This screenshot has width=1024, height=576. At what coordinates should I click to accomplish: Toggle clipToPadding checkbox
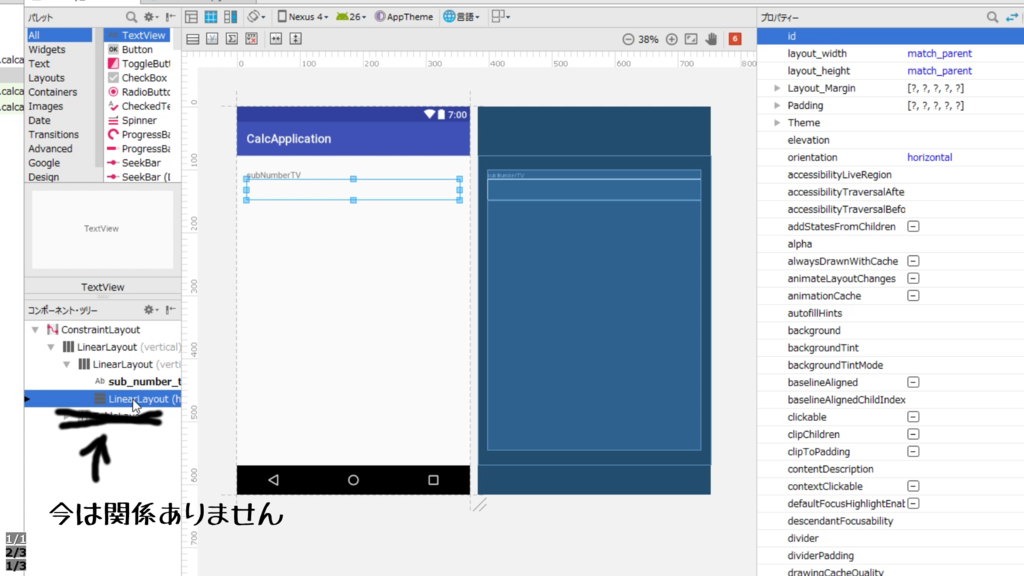[913, 451]
